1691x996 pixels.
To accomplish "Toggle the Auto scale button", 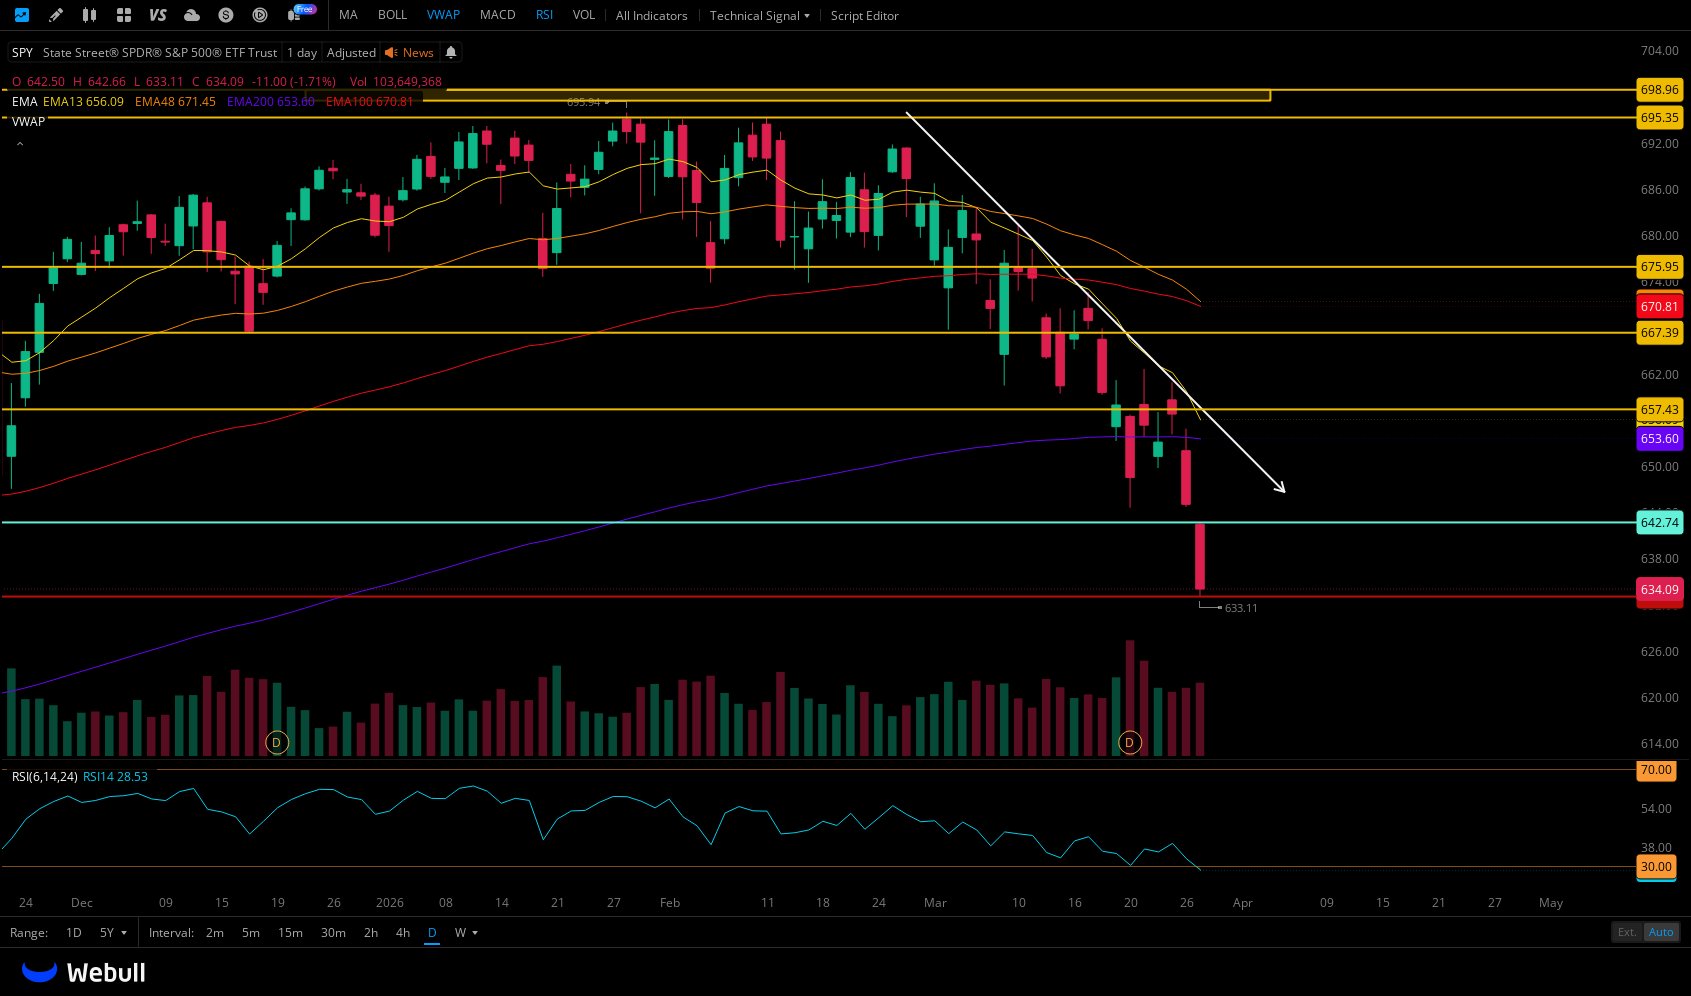I will point(1661,932).
